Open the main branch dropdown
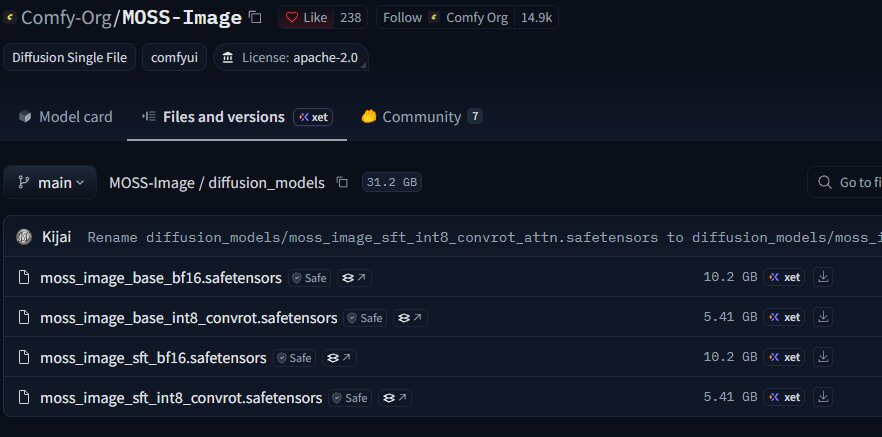Viewport: 882px width, 437px height. click(x=50, y=182)
